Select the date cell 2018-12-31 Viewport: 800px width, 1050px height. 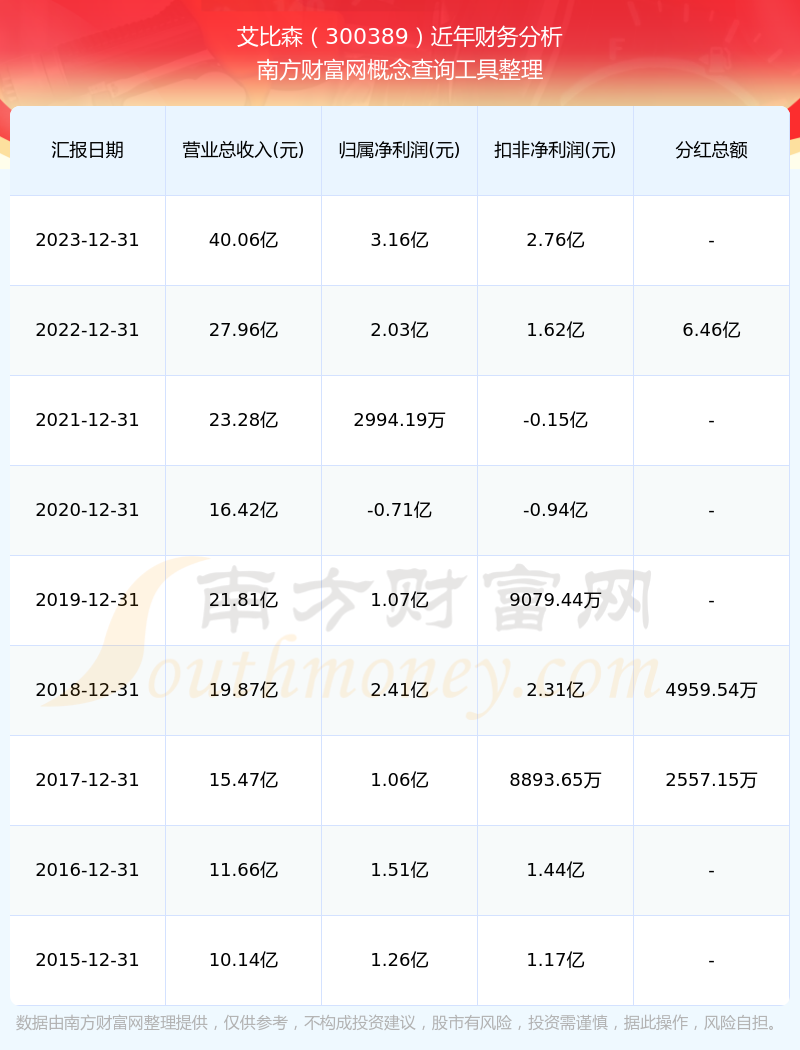[88, 690]
